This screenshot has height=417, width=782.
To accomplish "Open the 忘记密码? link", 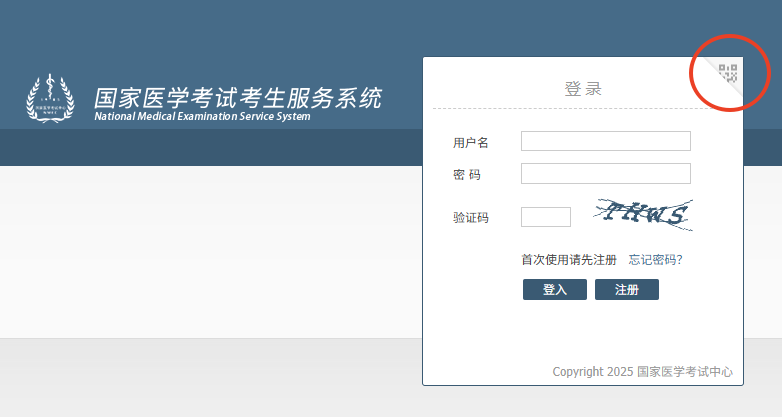I will click(655, 260).
